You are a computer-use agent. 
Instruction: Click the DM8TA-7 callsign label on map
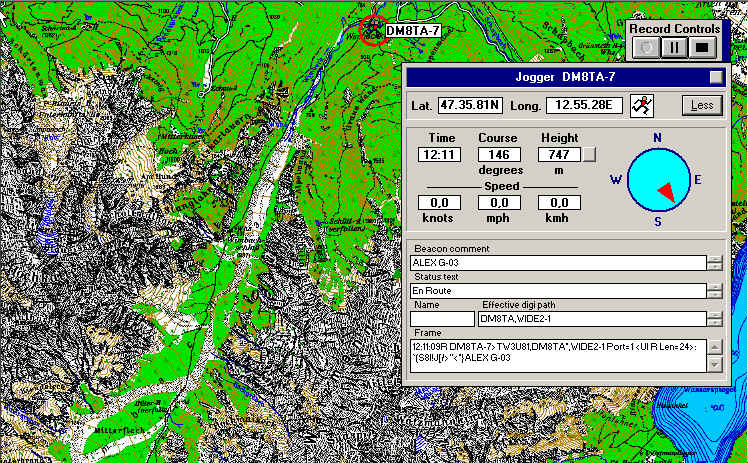point(413,31)
